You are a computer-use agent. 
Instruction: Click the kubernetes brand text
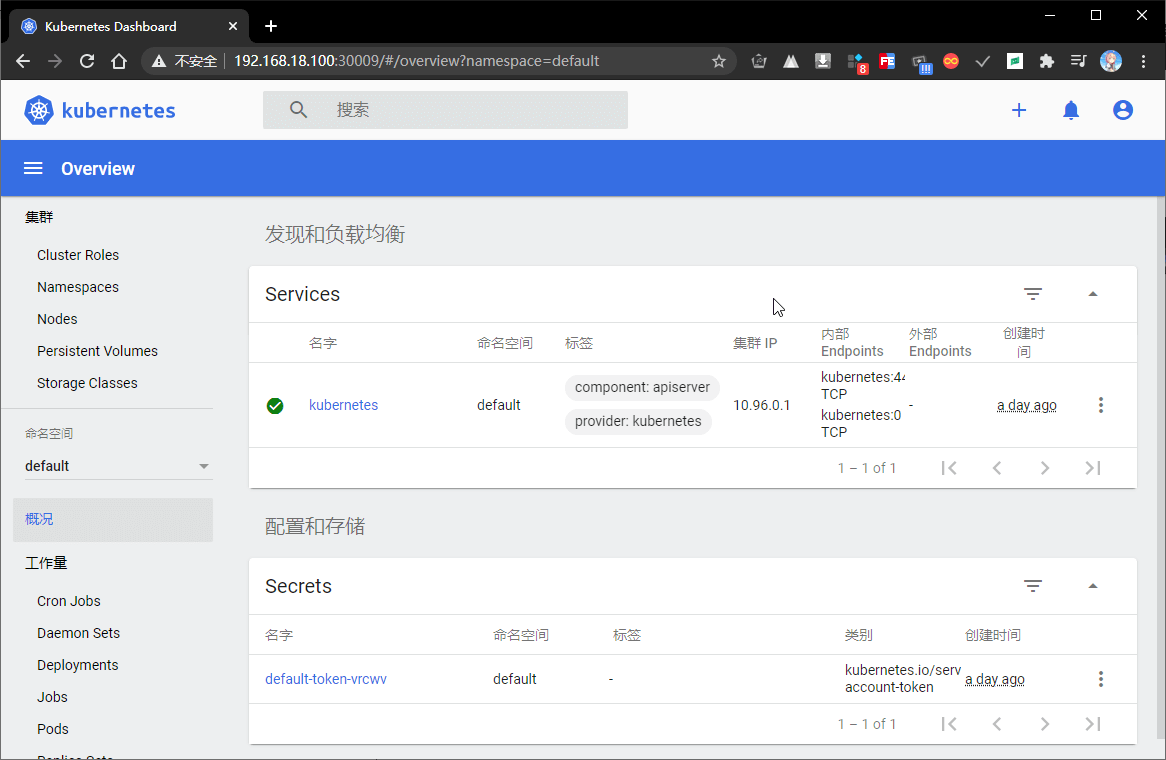tap(118, 111)
